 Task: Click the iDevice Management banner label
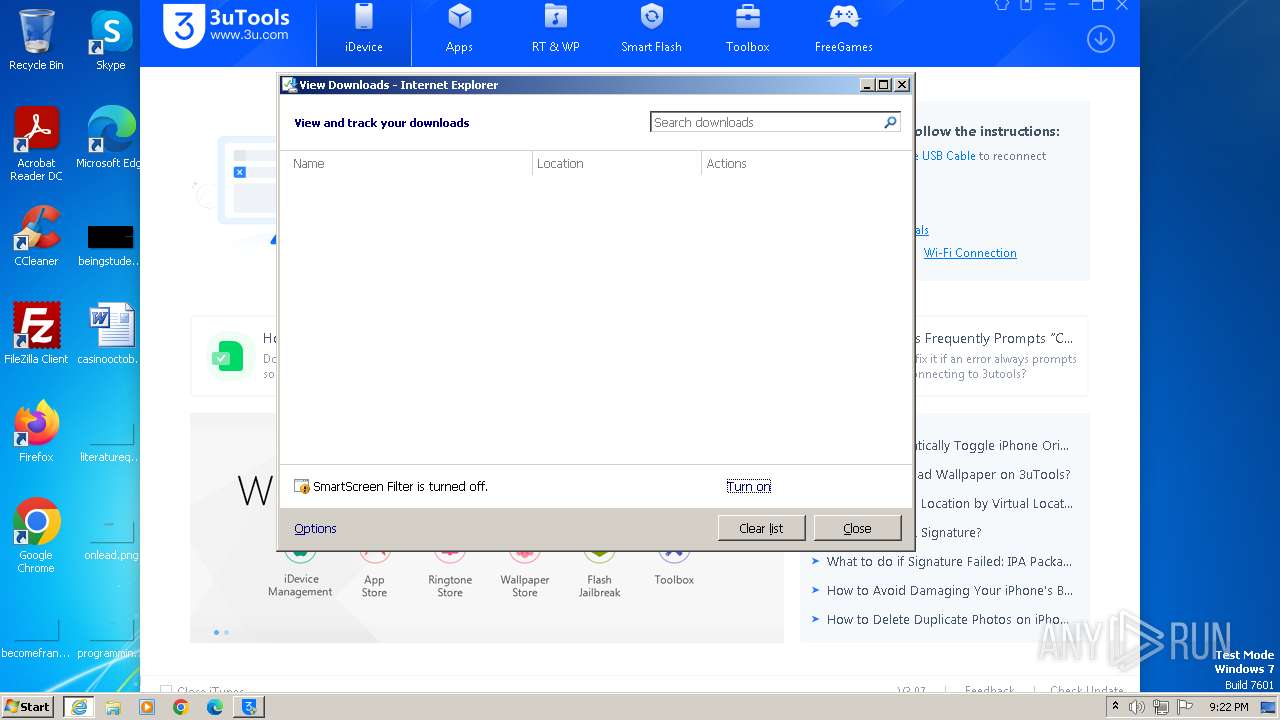point(300,585)
